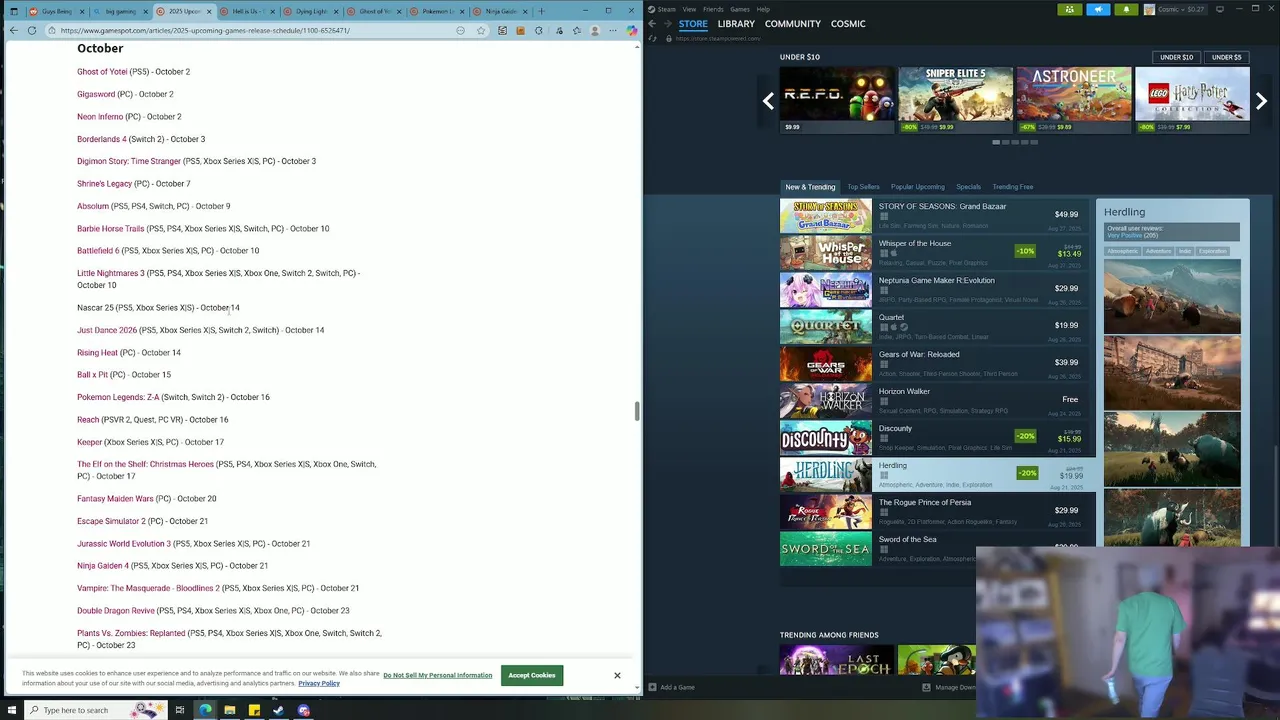This screenshot has width=1280, height=720.
Task: Accept cookies on GameSpot
Action: [x=531, y=675]
